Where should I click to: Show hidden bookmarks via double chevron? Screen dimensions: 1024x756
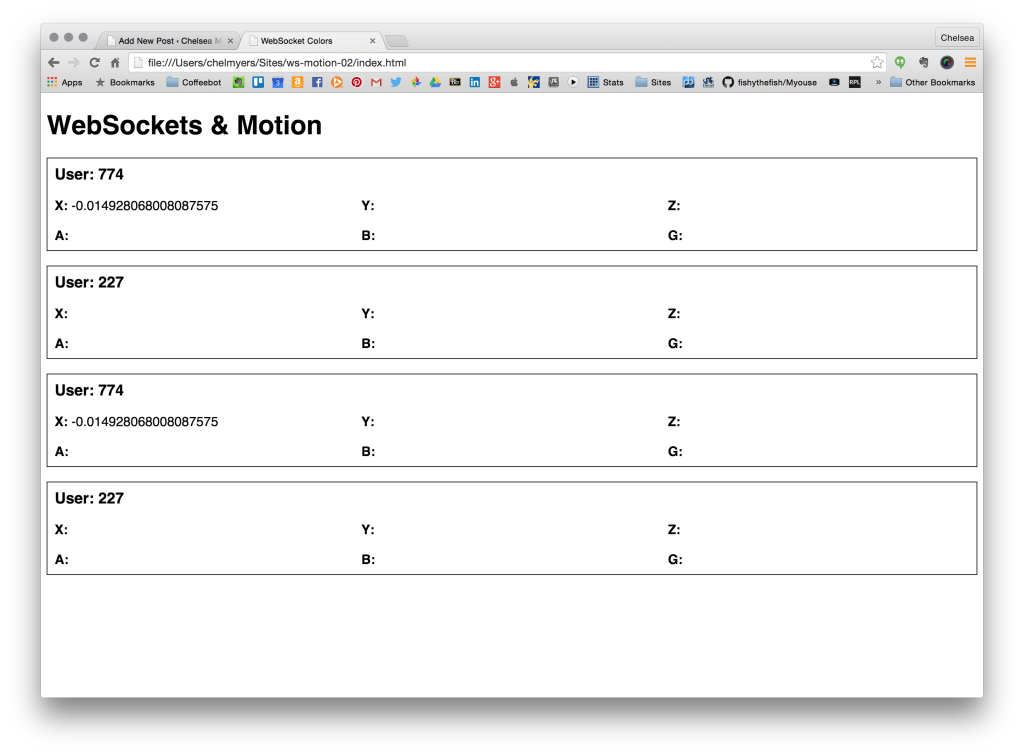(878, 82)
